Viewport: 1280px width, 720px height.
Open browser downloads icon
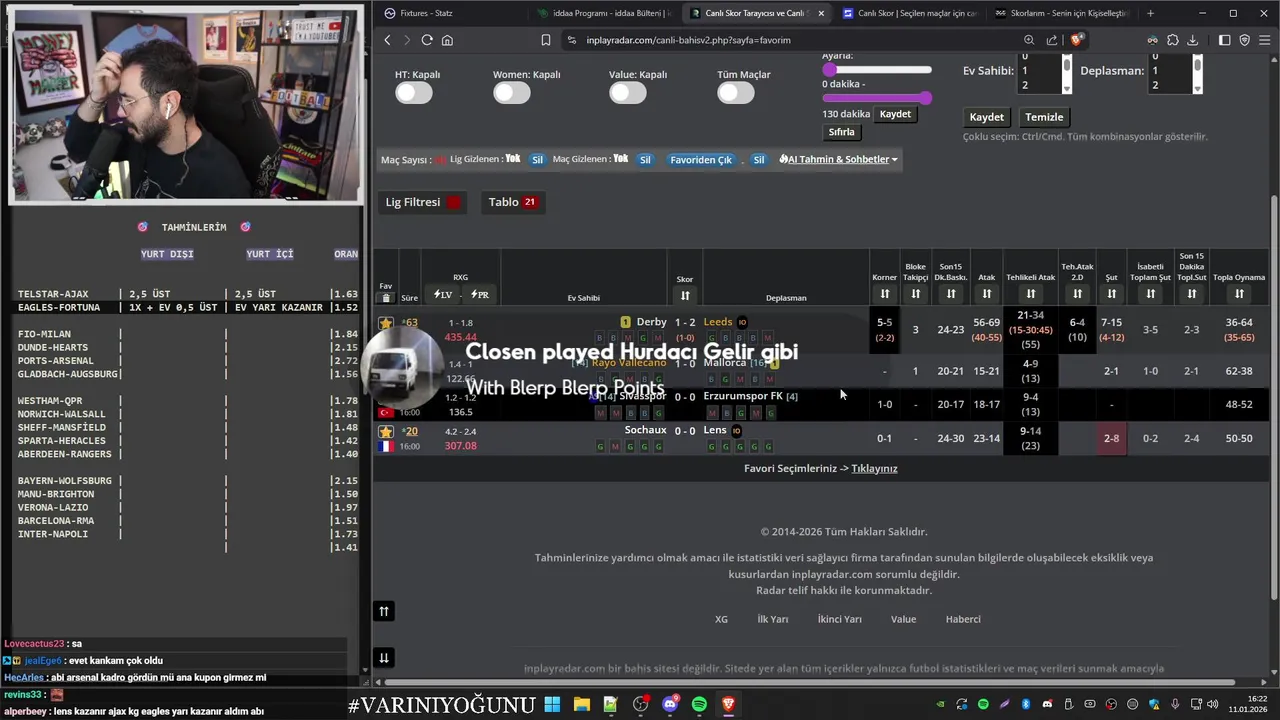coord(1192,40)
